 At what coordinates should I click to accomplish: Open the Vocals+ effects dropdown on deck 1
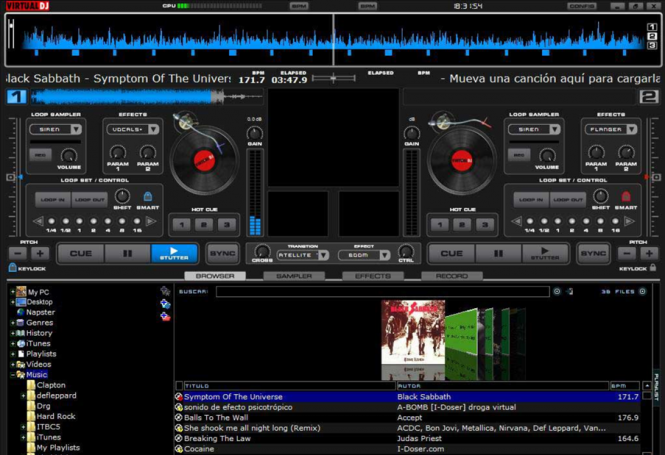[x=134, y=129]
